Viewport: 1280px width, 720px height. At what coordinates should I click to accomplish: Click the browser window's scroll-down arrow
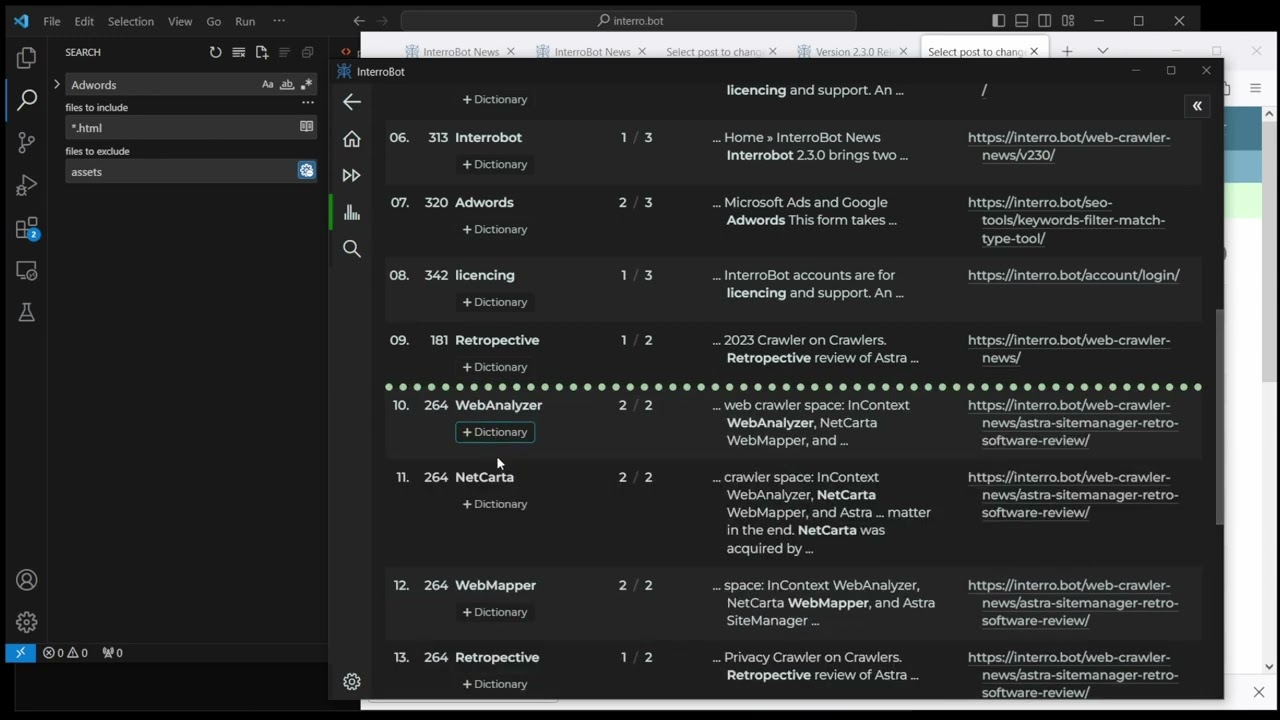click(x=1269, y=666)
